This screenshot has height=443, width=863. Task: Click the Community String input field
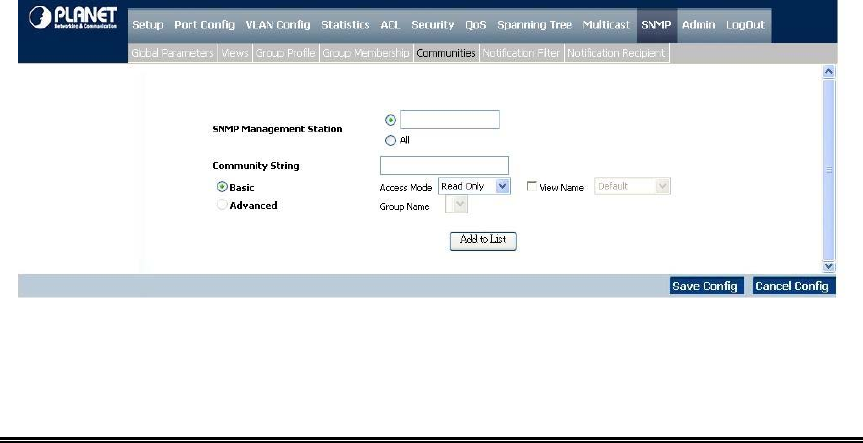(445, 165)
